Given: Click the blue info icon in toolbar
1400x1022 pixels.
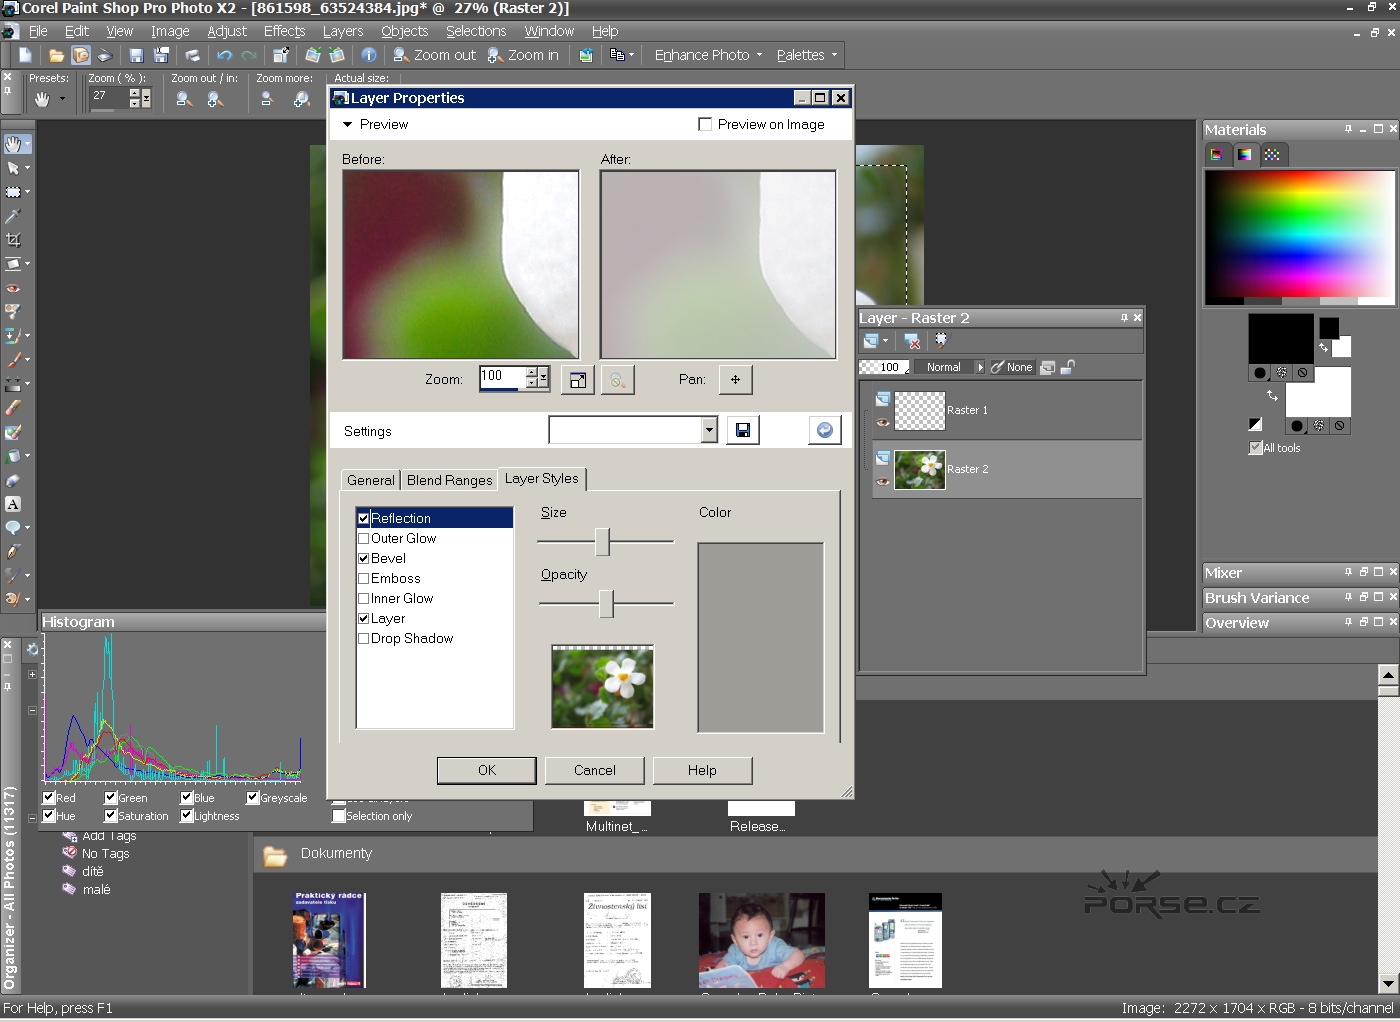Looking at the screenshot, I should pos(369,55).
